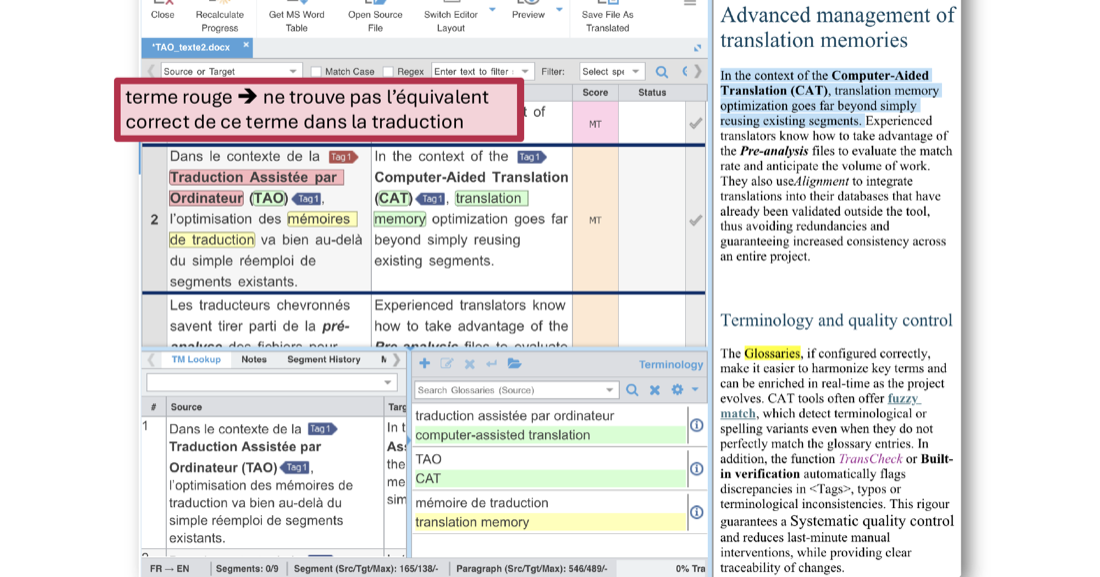Click the checkmark in the first MT row
Image resolution: width=1100 pixels, height=577 pixels.
tap(695, 124)
